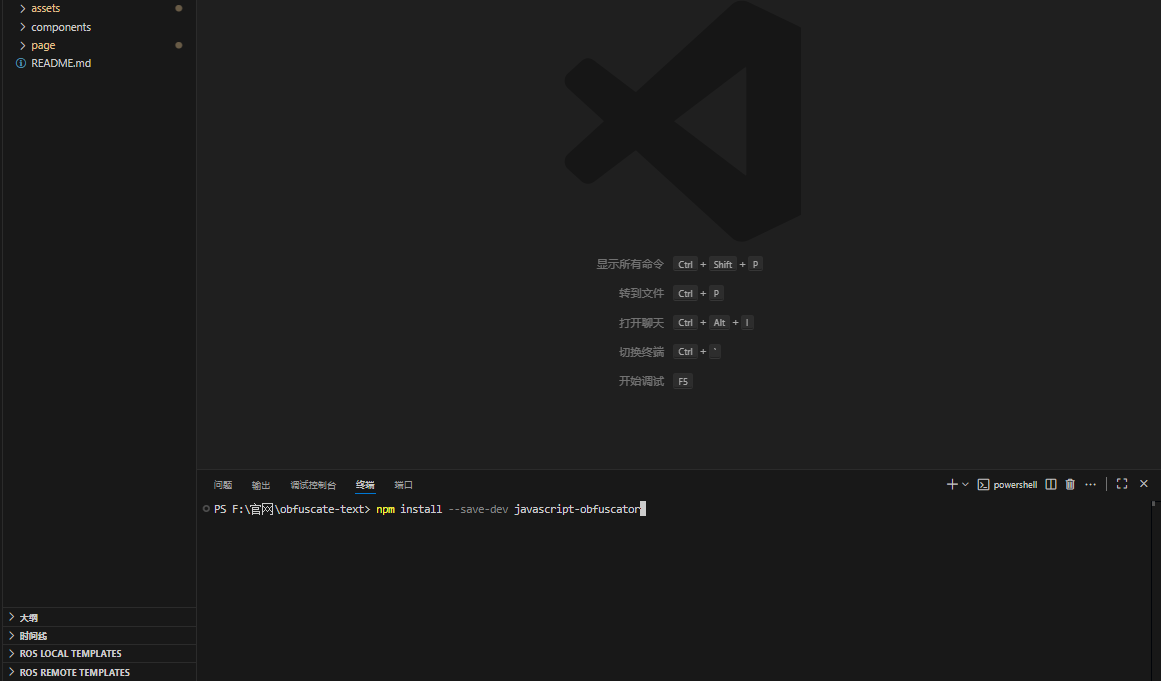The height and width of the screenshot is (681, 1161).
Task: Expand ROS REMOTE TEMPLATES section
Action: pos(99,672)
